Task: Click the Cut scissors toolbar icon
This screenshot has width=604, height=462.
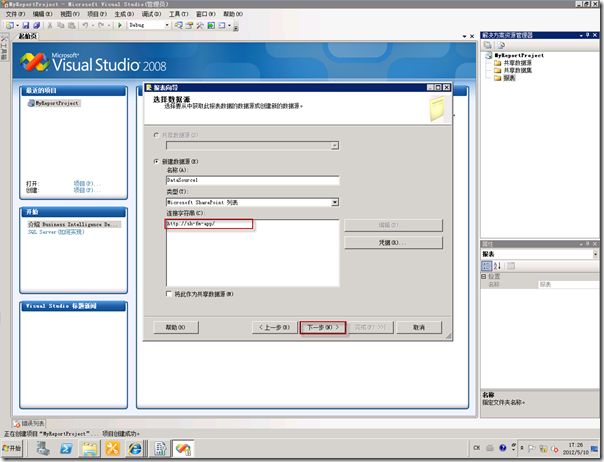Action: (x=50, y=25)
